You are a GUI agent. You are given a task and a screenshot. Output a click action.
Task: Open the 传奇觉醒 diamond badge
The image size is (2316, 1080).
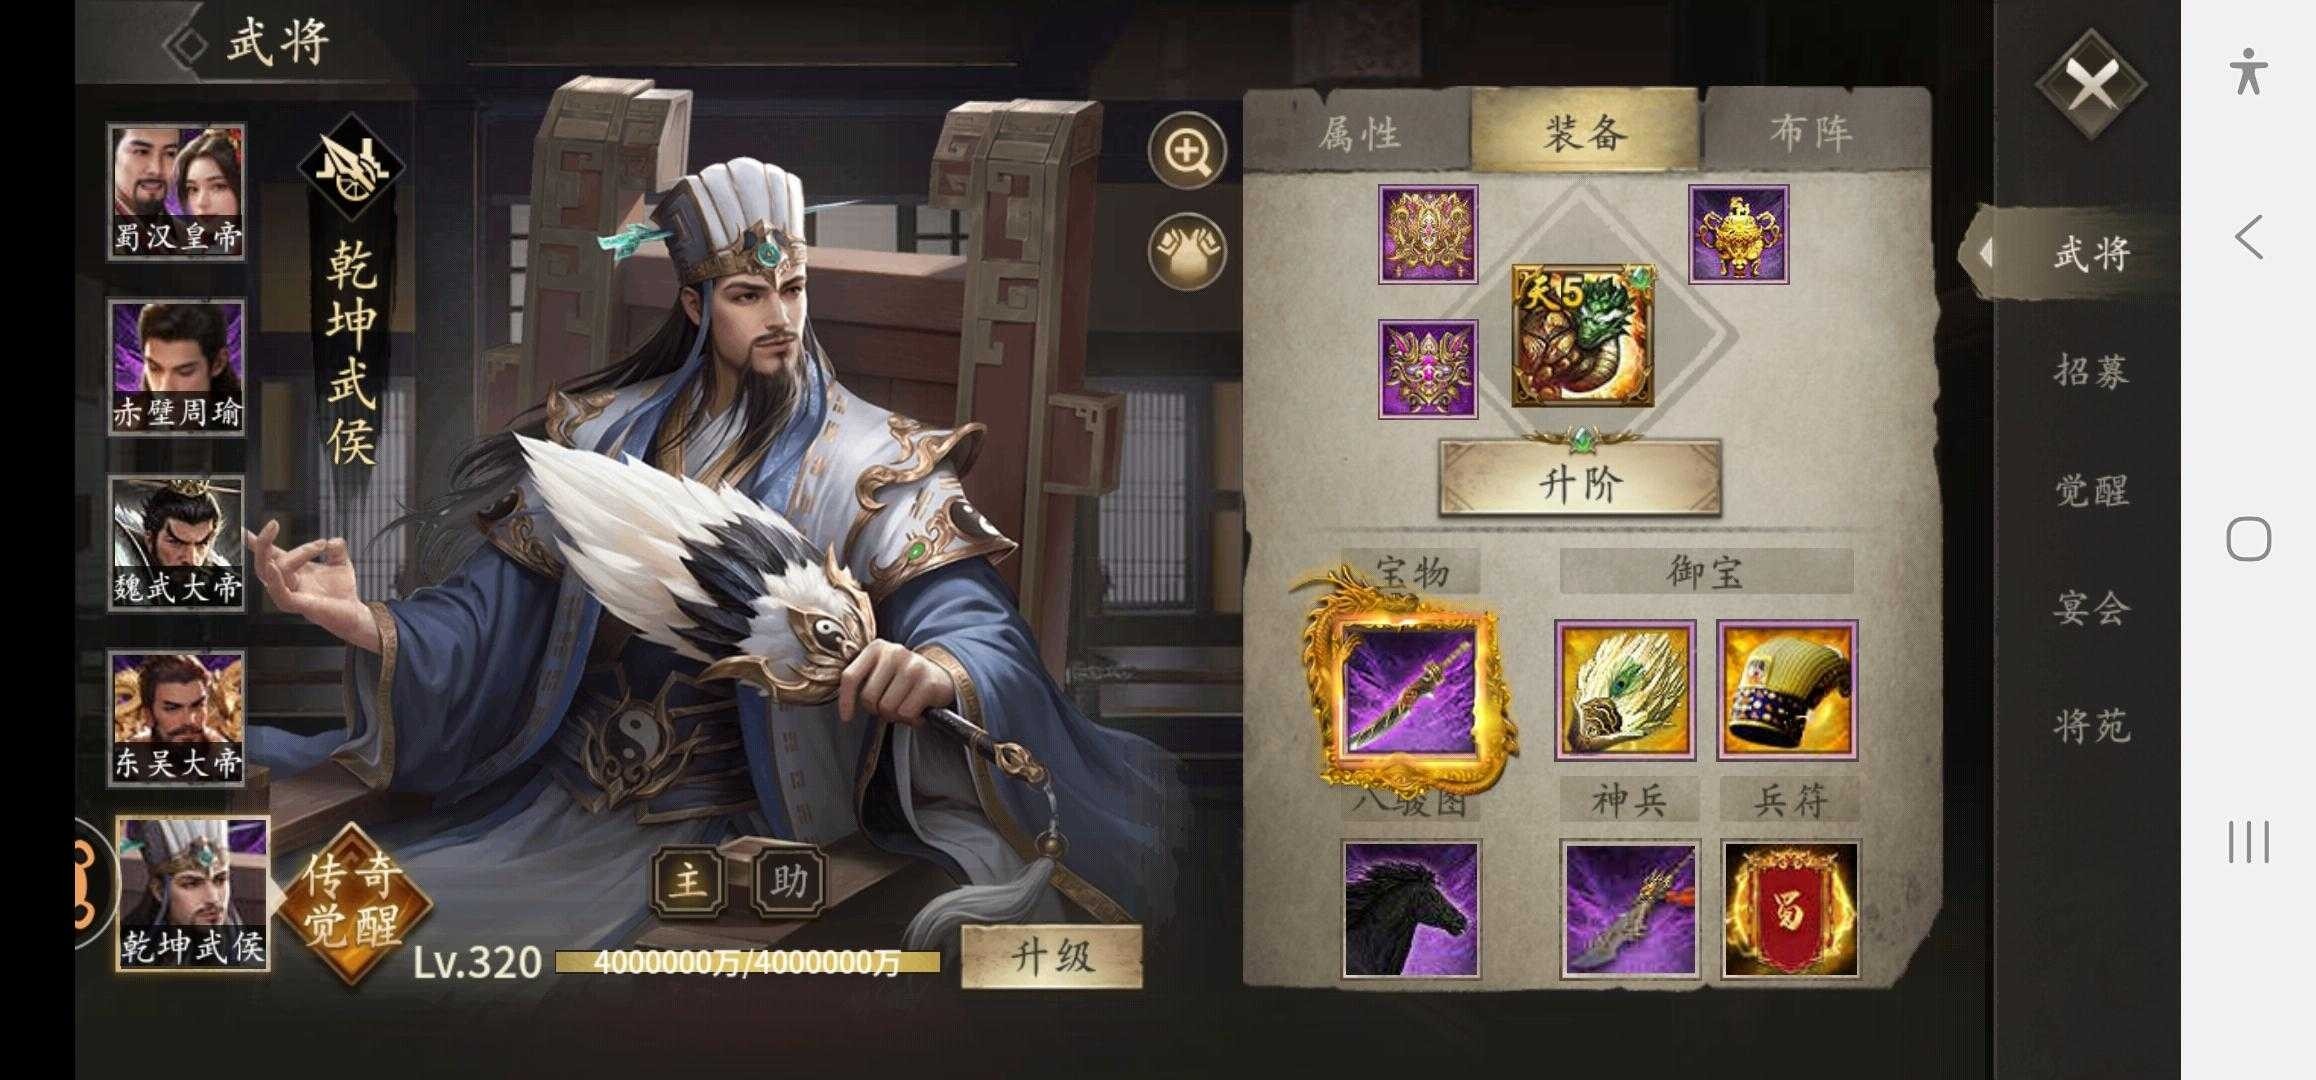click(x=352, y=900)
